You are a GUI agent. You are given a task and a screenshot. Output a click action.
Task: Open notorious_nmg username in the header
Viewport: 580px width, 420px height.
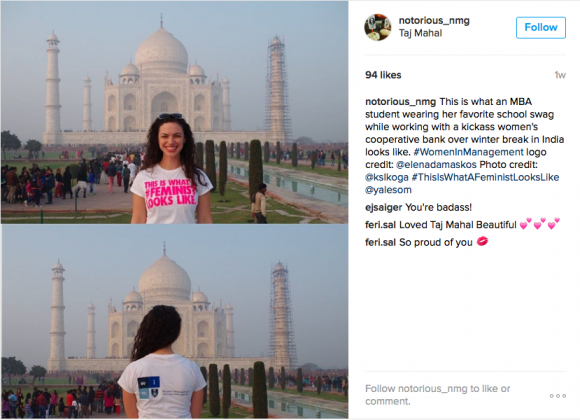click(434, 20)
